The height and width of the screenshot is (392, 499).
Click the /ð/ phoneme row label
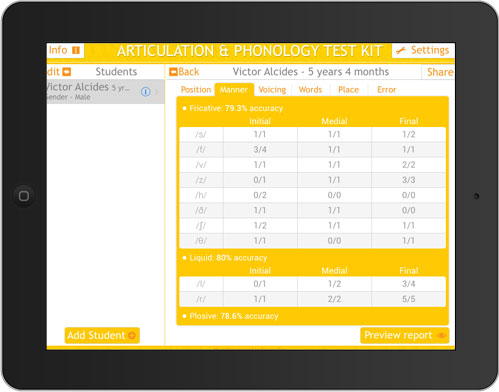(x=201, y=211)
